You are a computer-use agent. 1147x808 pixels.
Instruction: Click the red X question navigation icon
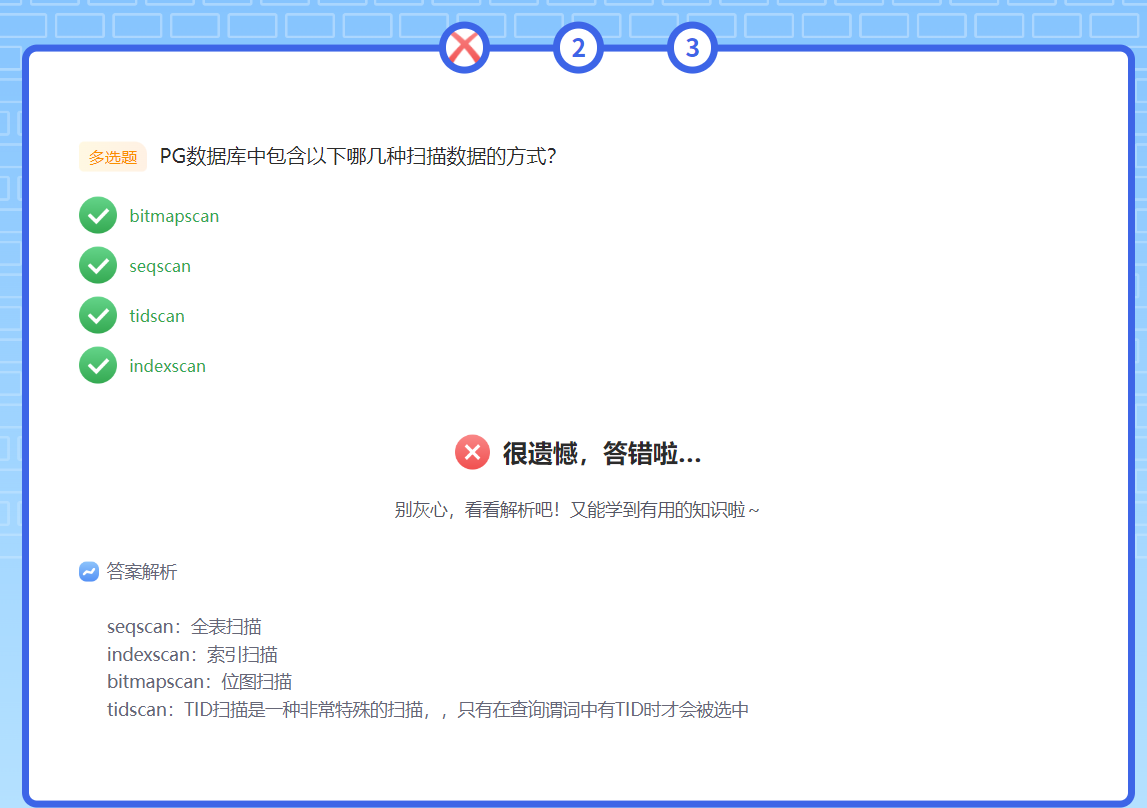463,47
